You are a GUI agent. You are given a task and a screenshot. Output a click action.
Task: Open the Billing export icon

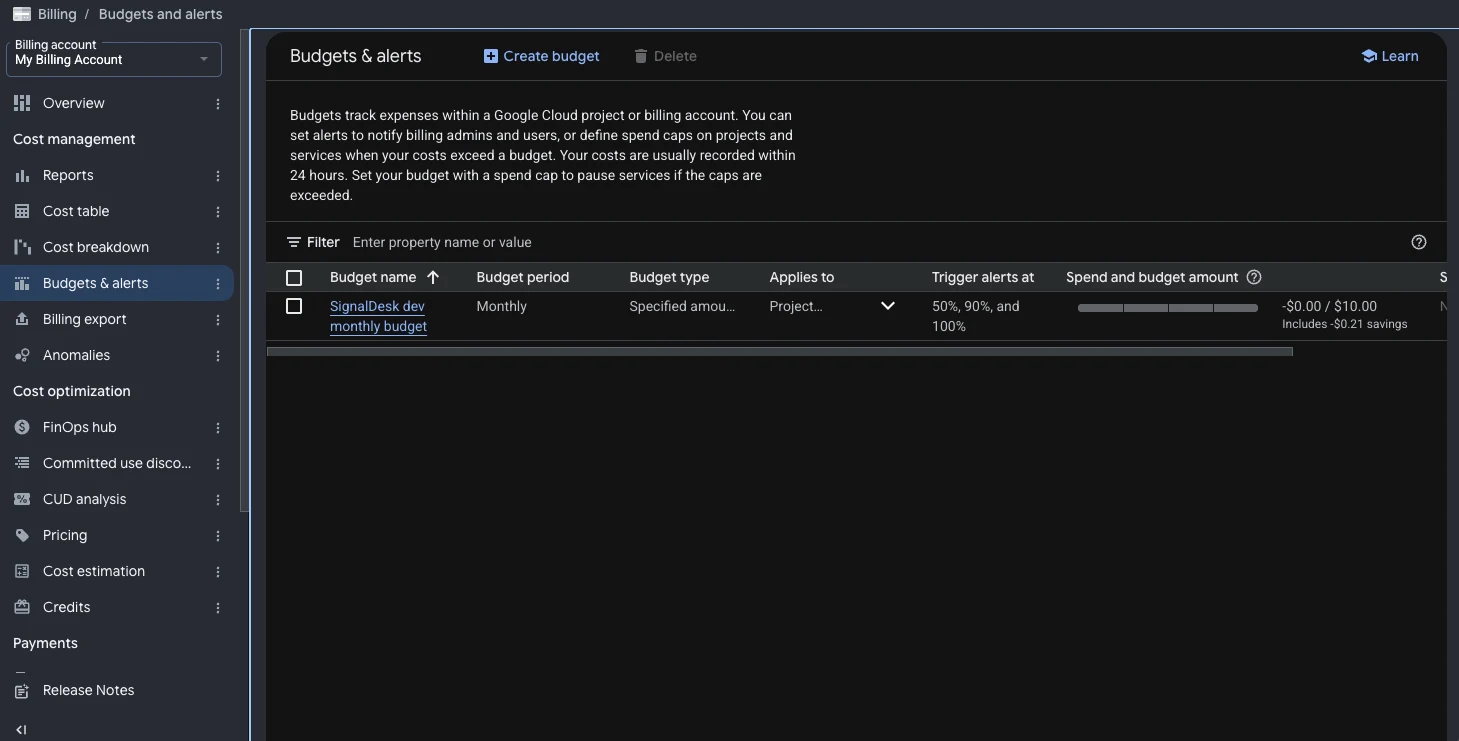22,319
